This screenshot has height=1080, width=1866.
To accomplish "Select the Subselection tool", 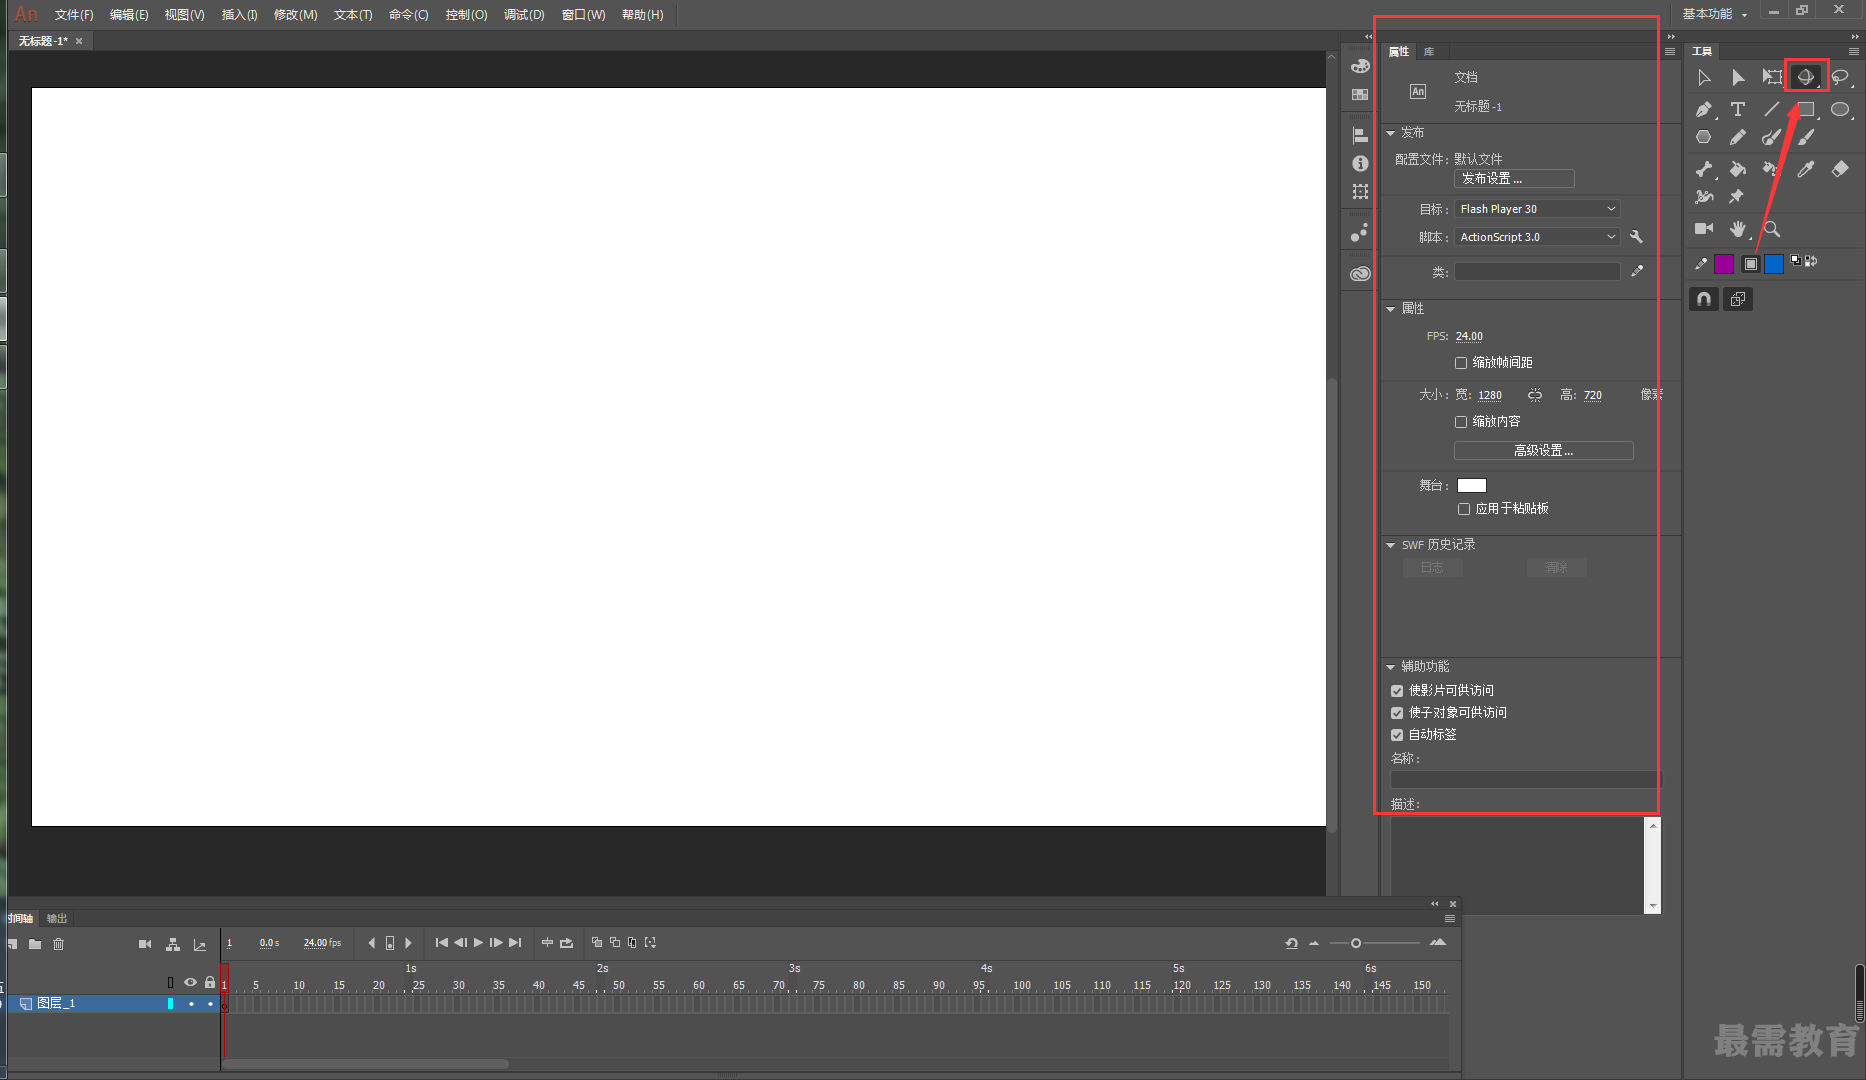I will click(1738, 77).
